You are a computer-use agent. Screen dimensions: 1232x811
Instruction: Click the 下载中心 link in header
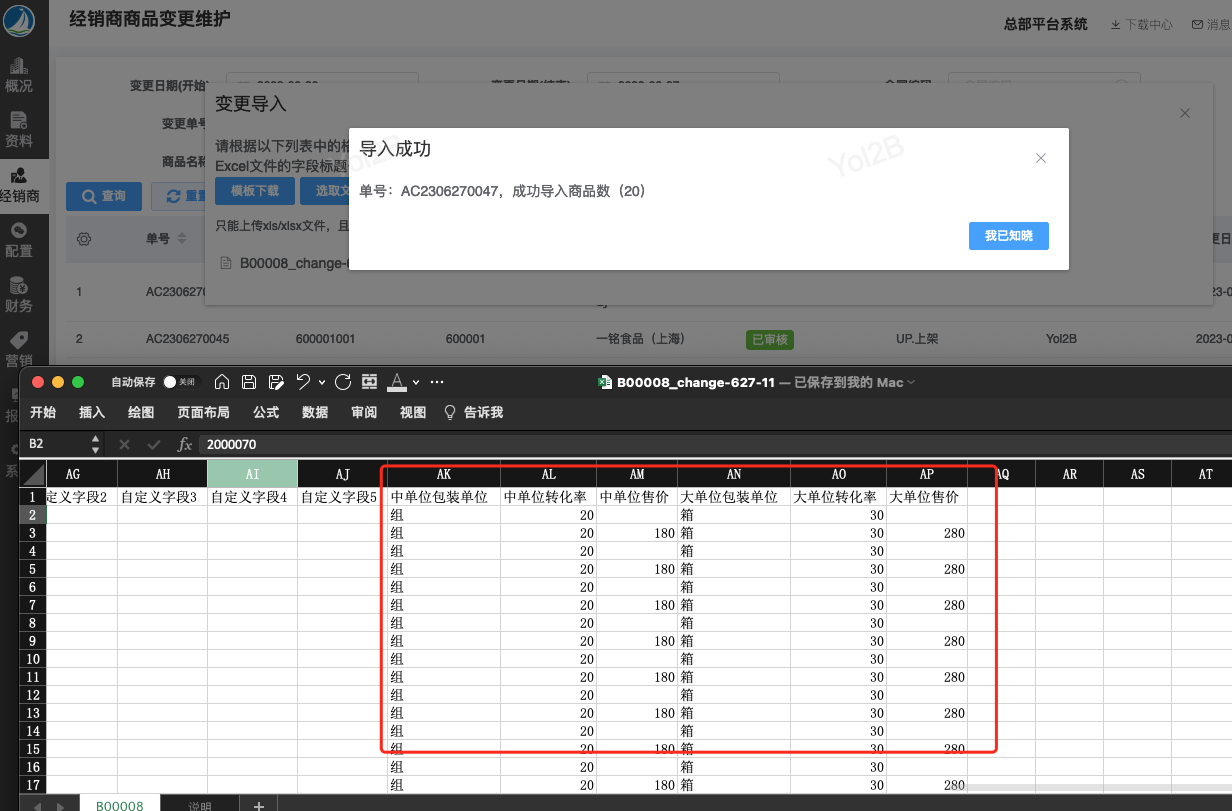pos(1142,24)
